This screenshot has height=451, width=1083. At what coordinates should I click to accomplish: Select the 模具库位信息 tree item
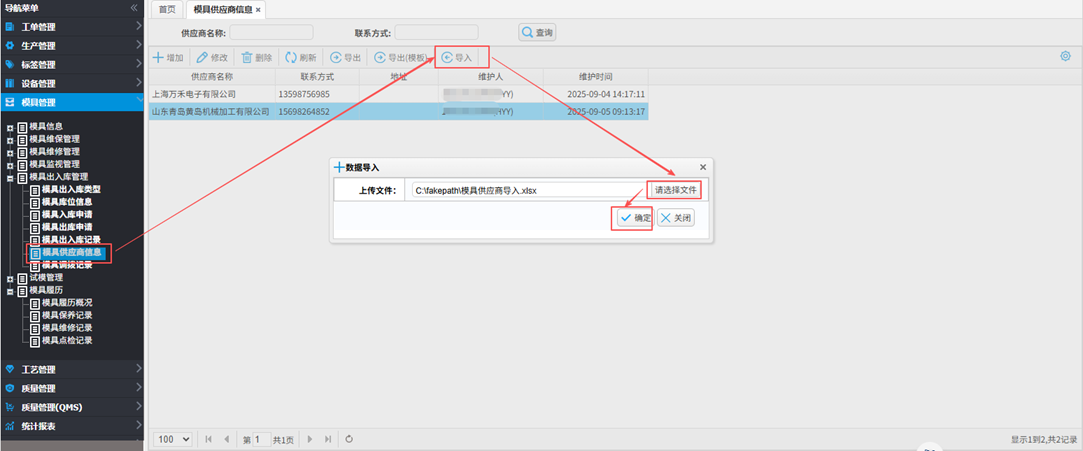(73, 202)
